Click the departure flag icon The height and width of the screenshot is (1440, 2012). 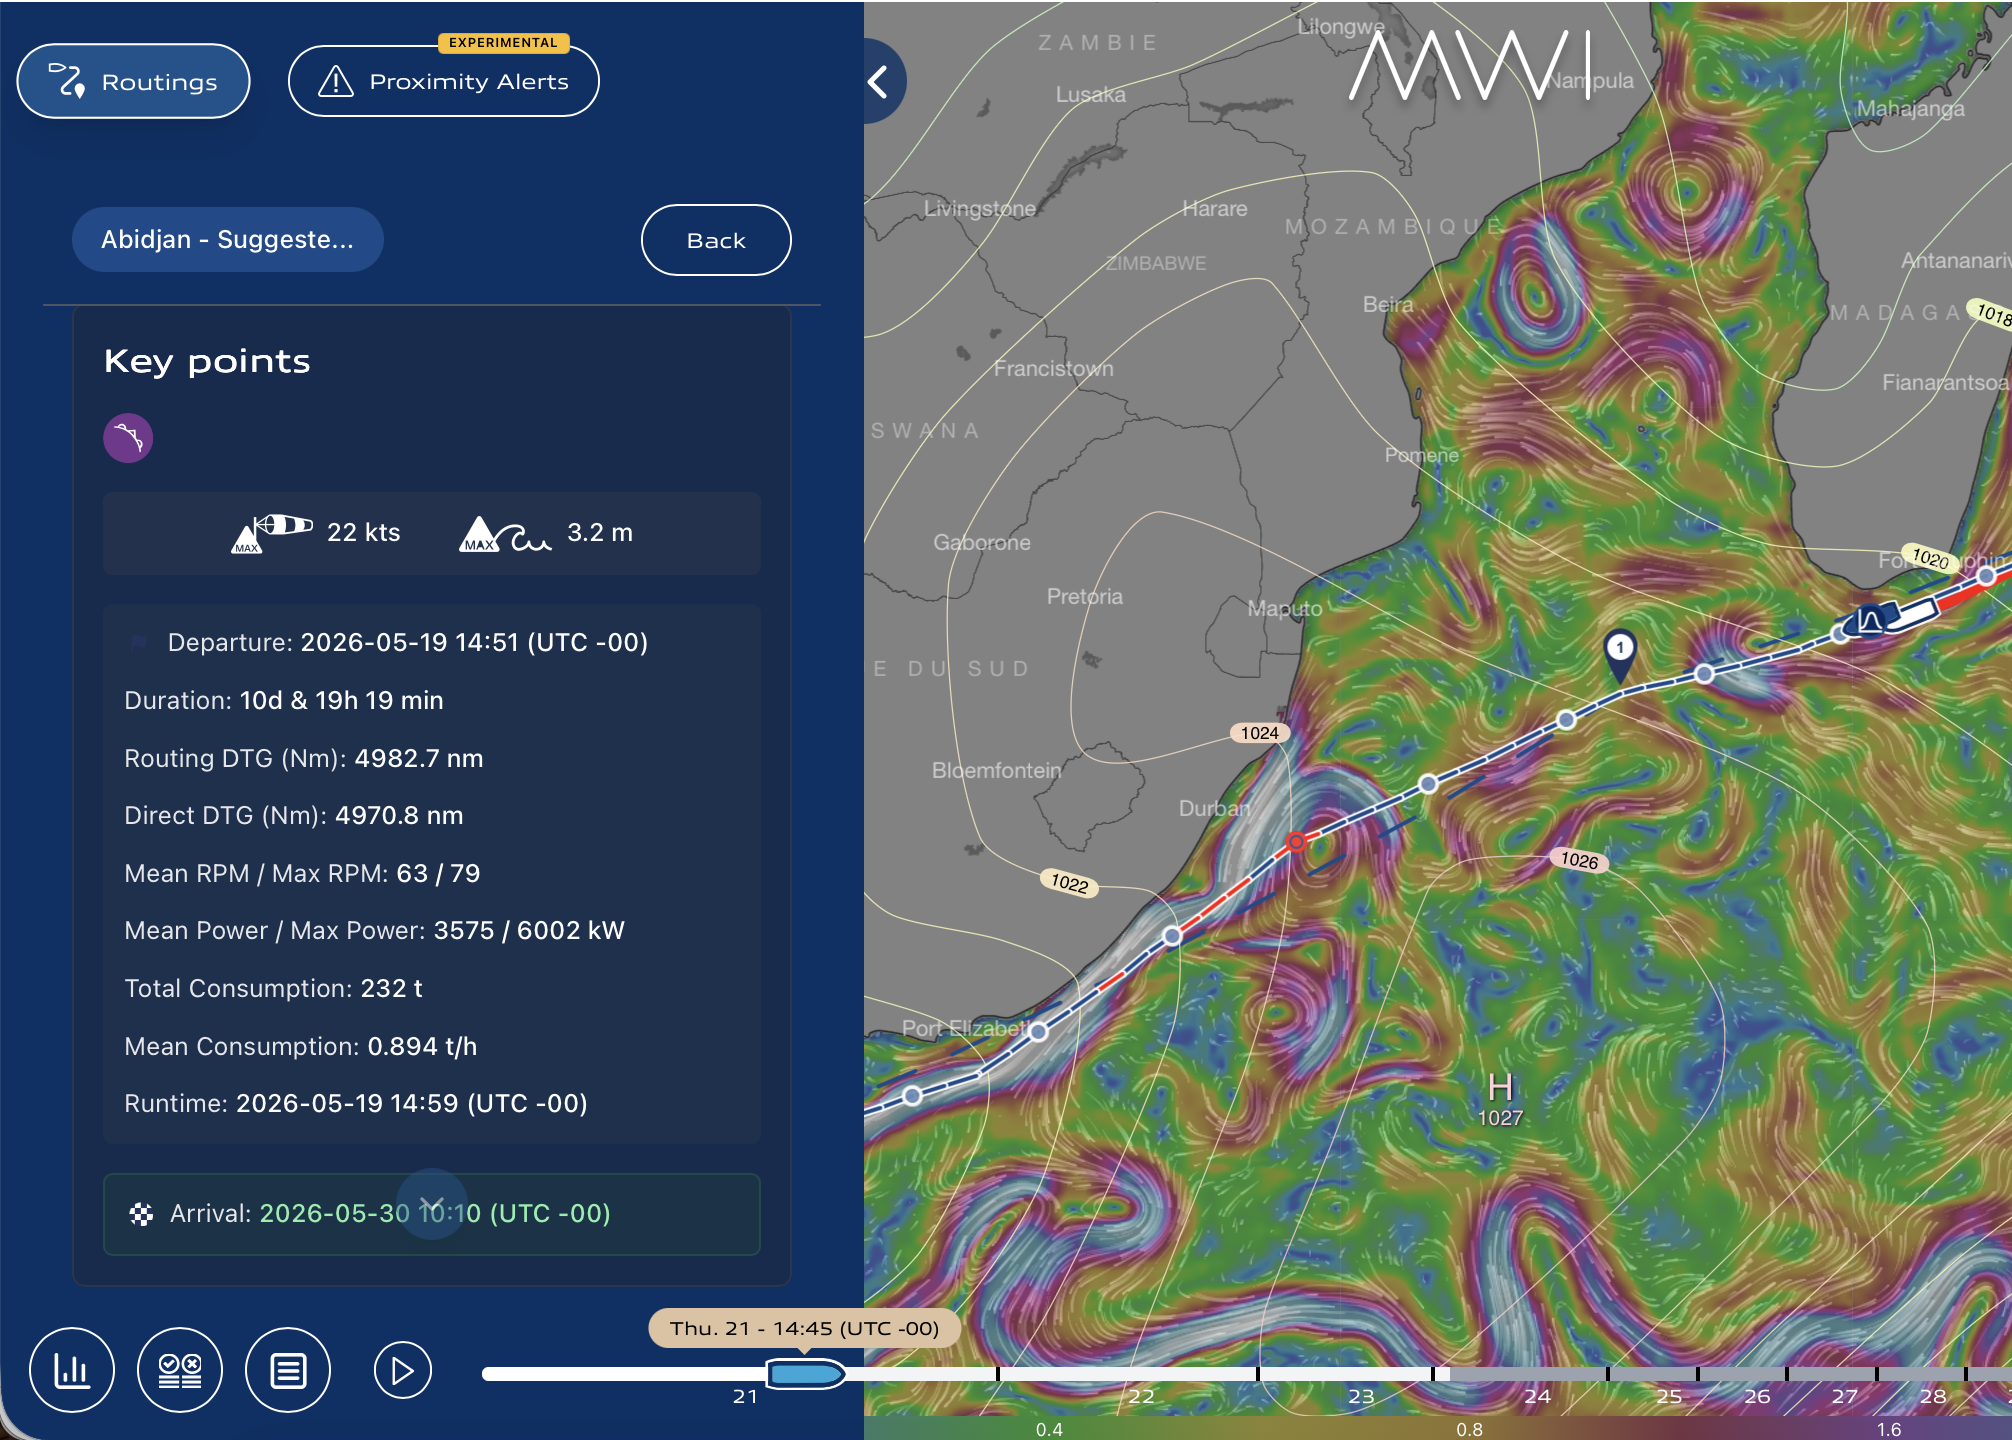[139, 642]
